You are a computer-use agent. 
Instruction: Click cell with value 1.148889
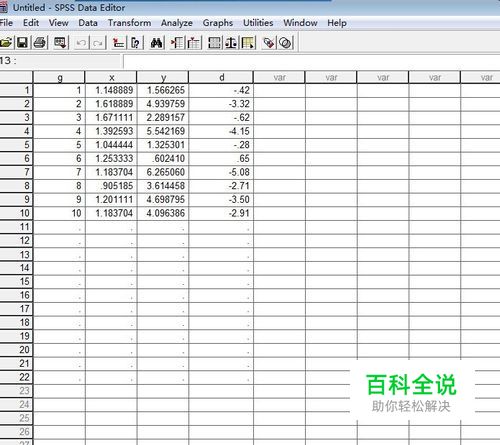(111, 90)
